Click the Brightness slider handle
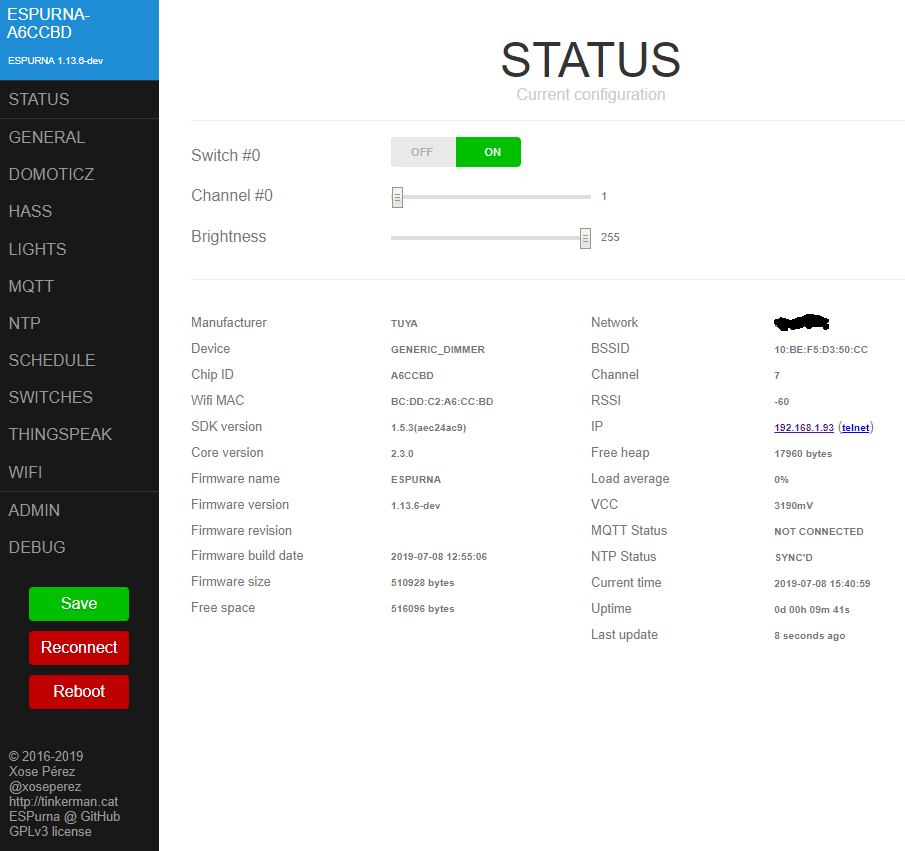The height and width of the screenshot is (851, 905). tap(585, 238)
